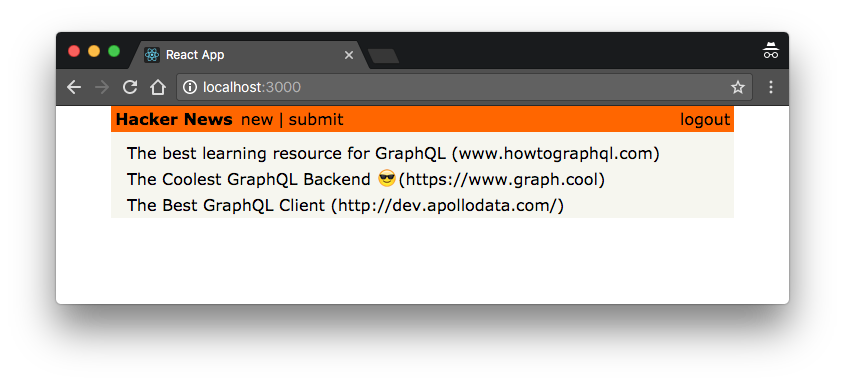The image size is (845, 384).
Task: Open a new tab with the blank tab button
Action: click(383, 56)
